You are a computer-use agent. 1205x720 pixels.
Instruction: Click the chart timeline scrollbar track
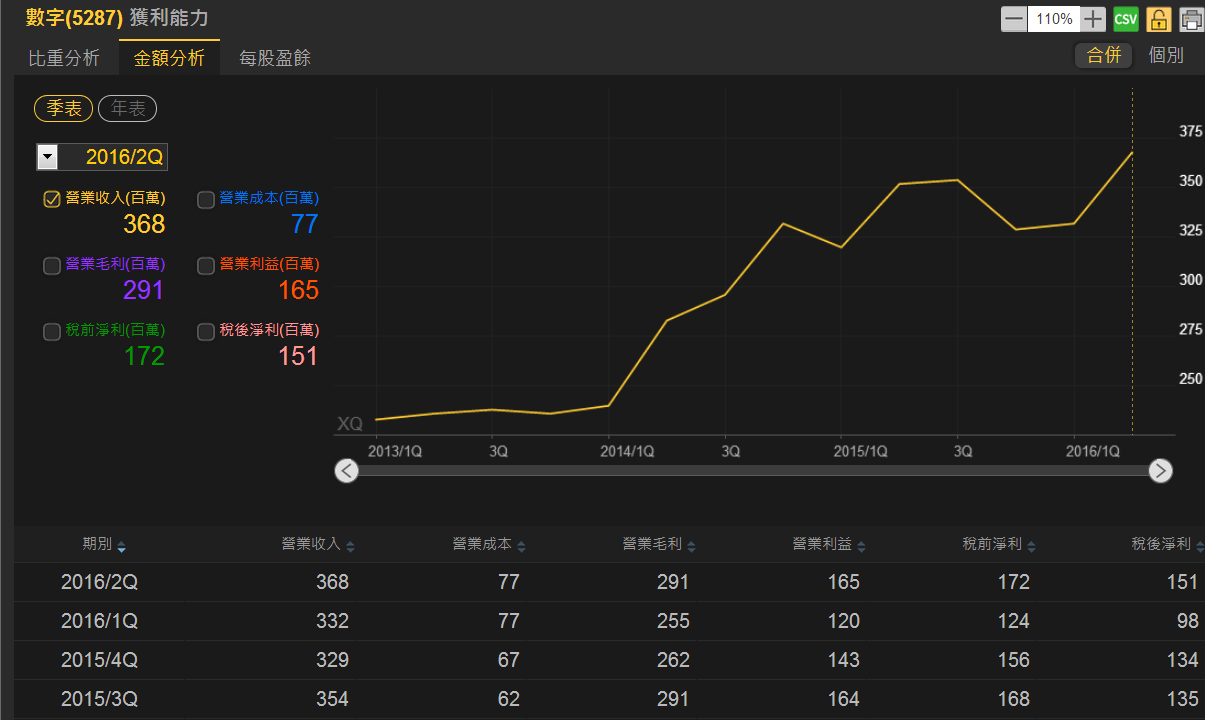click(752, 470)
